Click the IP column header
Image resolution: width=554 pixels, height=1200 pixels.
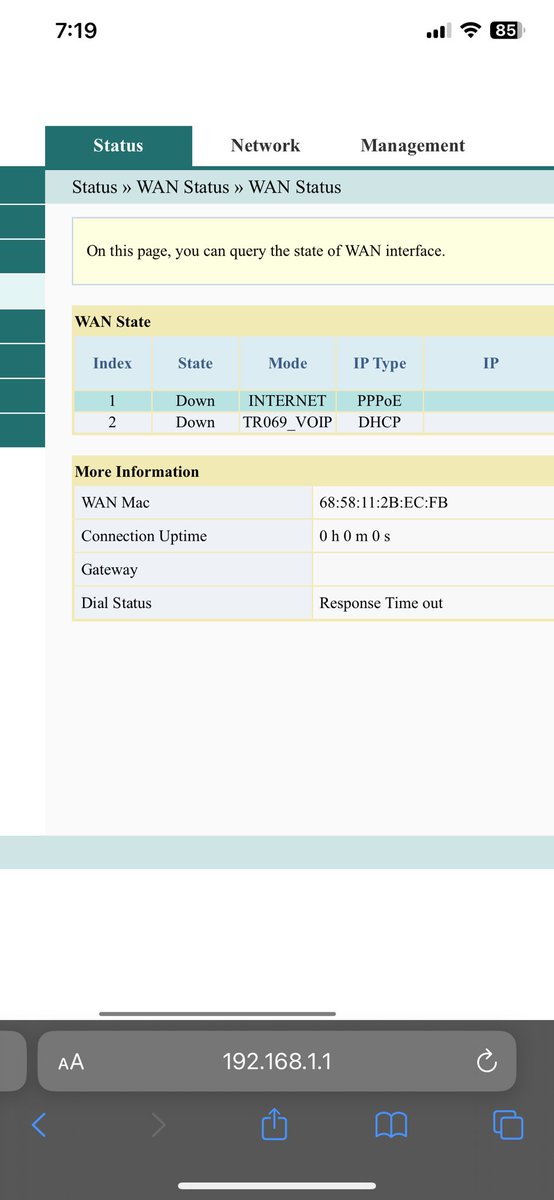tap(490, 363)
